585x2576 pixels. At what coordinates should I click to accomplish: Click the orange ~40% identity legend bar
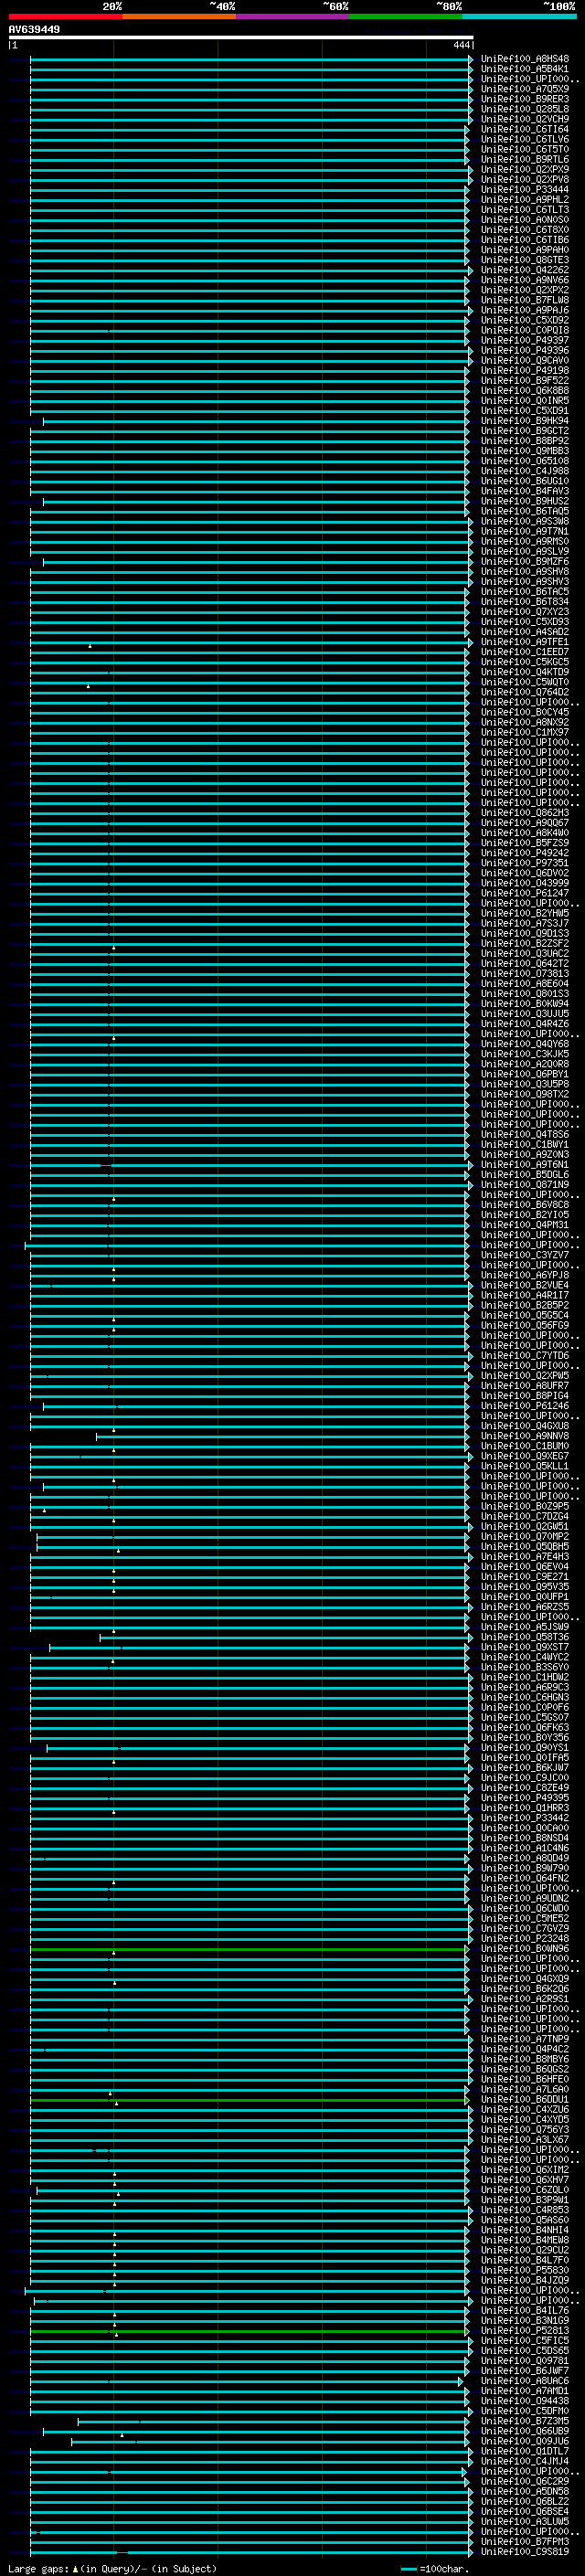pyautogui.click(x=179, y=16)
